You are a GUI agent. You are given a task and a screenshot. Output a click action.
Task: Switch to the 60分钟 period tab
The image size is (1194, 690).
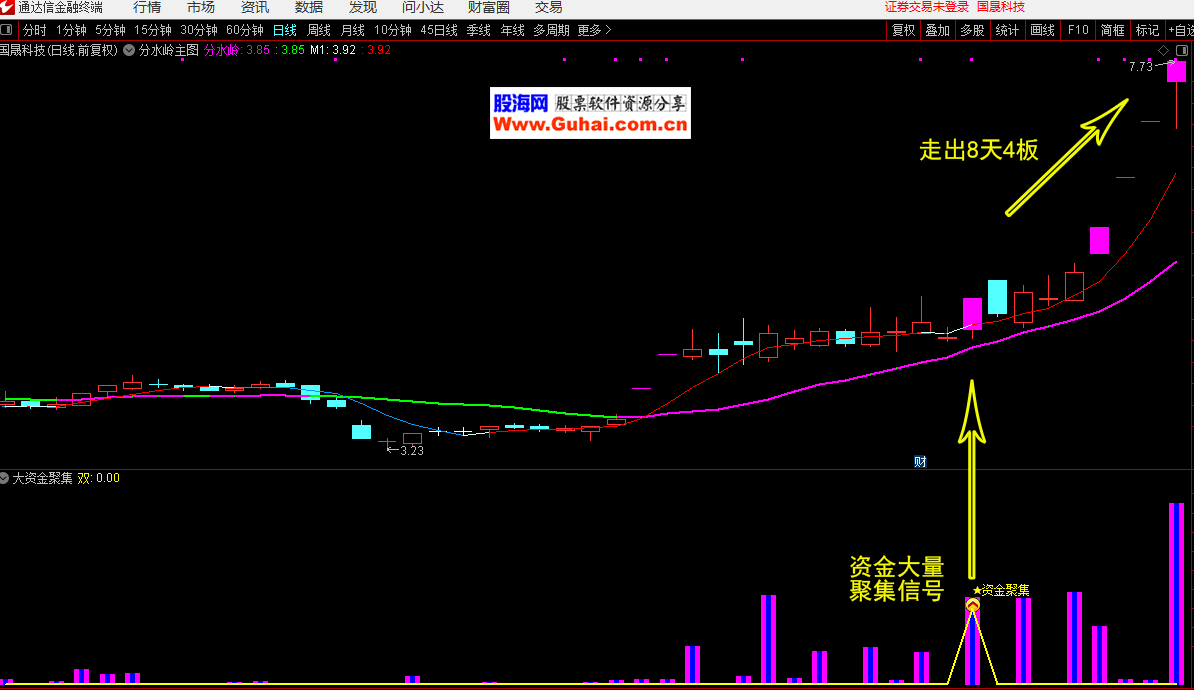(245, 30)
